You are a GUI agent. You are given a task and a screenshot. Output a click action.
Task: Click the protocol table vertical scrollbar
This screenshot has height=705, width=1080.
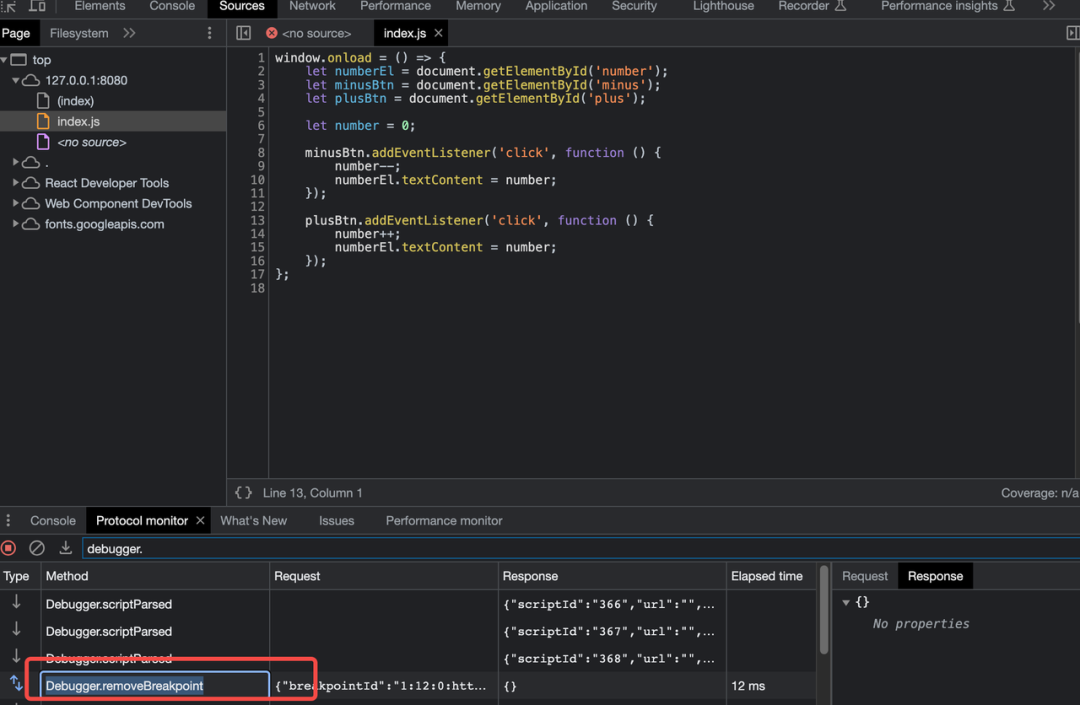point(824,610)
